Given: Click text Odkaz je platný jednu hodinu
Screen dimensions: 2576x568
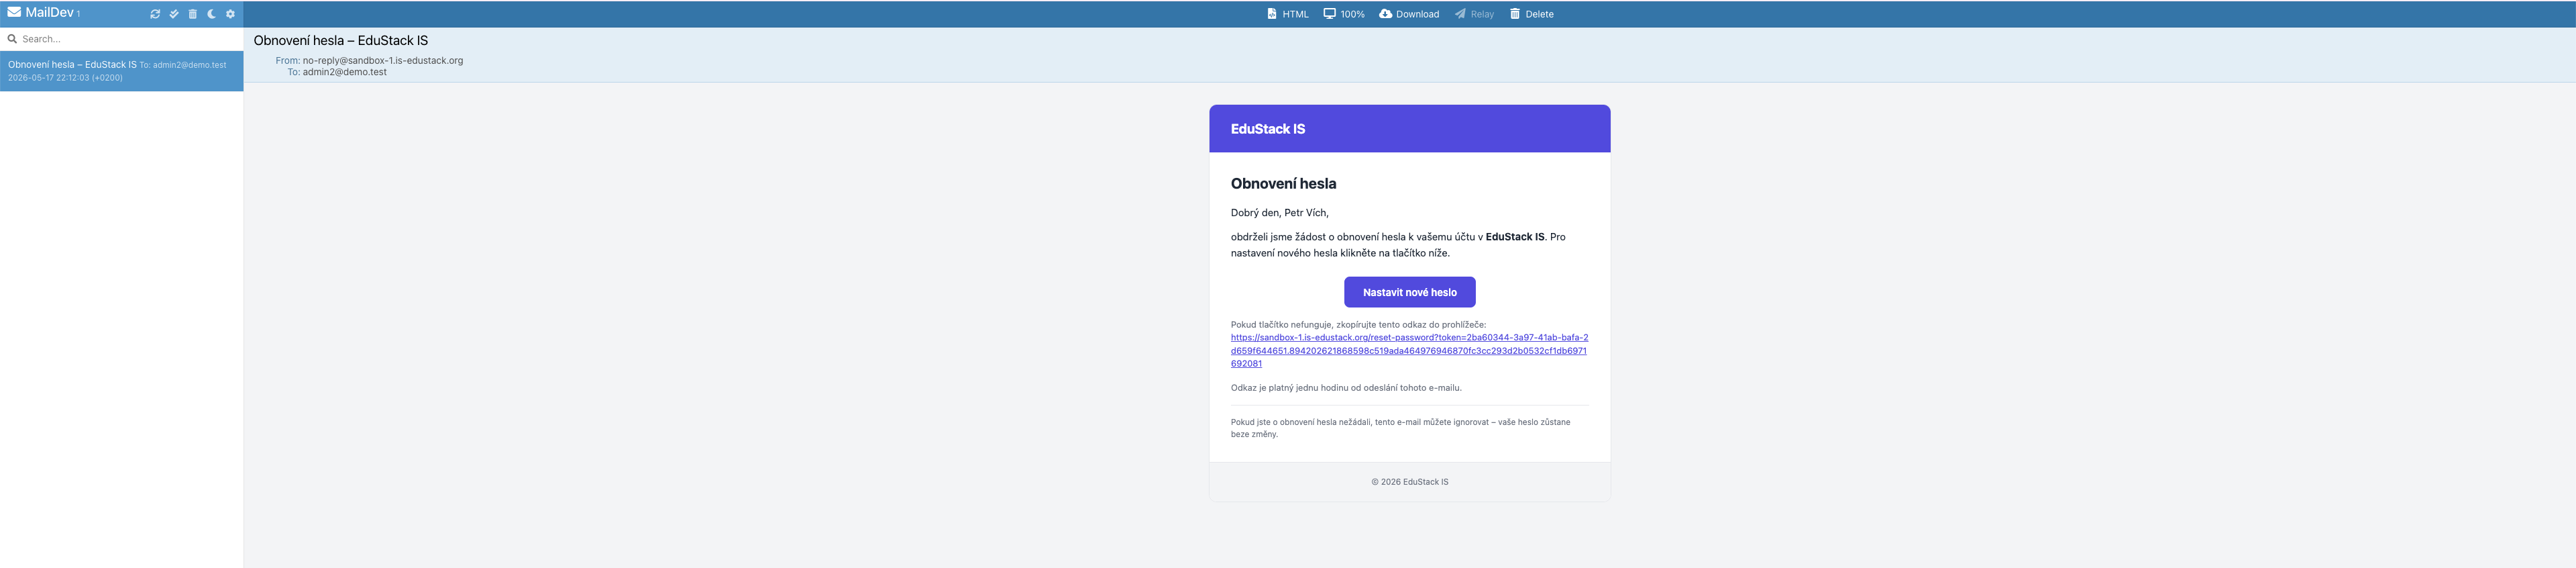Looking at the screenshot, I should coord(1290,388).
